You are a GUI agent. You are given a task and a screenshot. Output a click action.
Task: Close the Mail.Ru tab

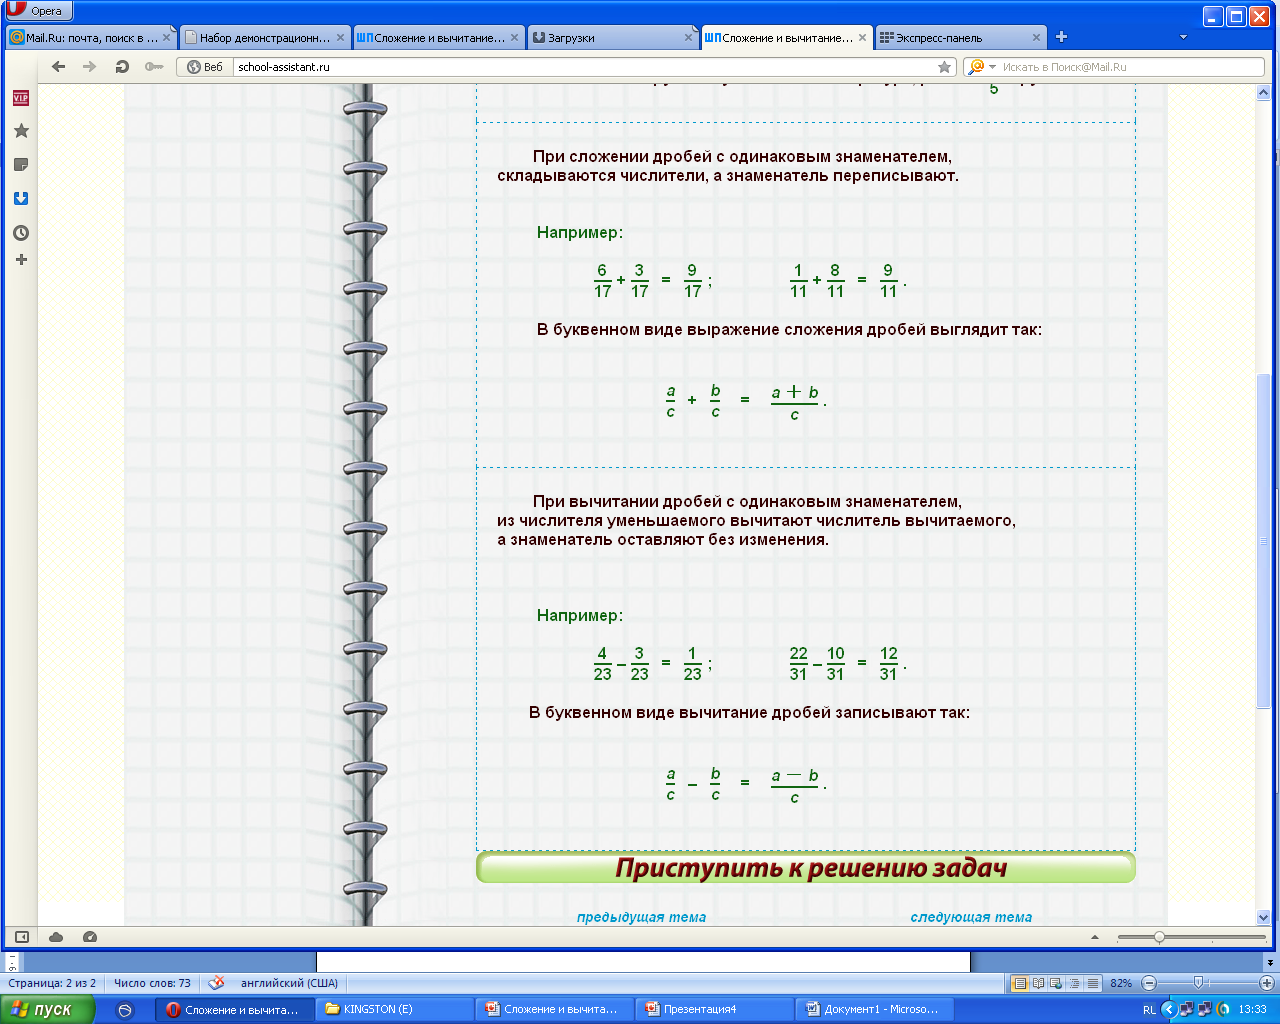pyautogui.click(x=167, y=38)
